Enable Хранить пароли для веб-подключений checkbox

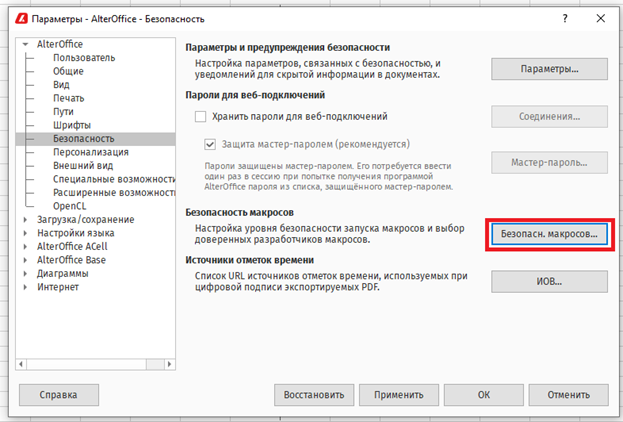[200, 116]
